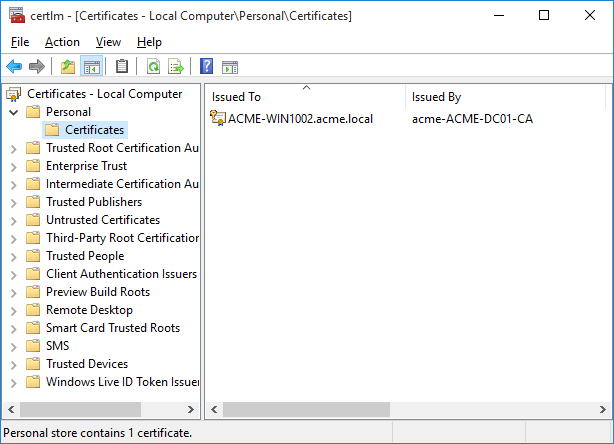Toggle Show/Hide Console Tree toolbar icon

[x=91, y=67]
